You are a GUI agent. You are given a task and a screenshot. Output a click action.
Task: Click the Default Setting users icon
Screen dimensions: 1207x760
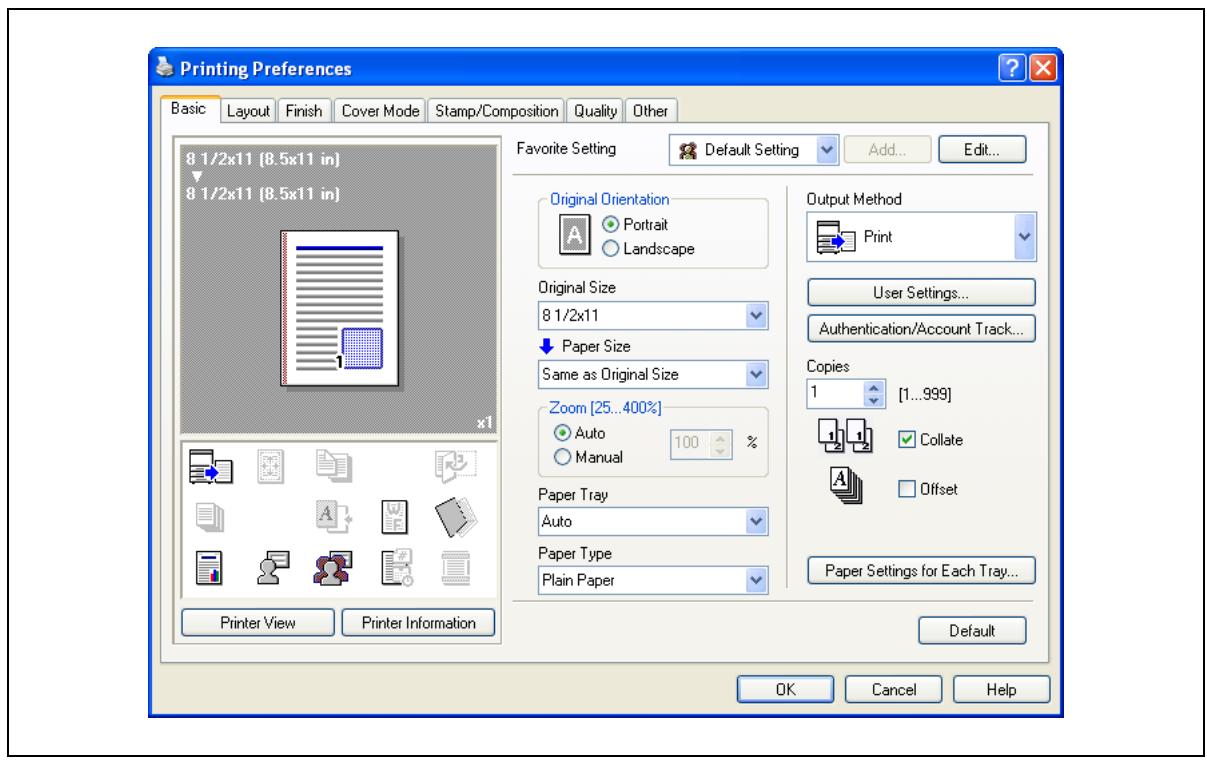click(689, 150)
